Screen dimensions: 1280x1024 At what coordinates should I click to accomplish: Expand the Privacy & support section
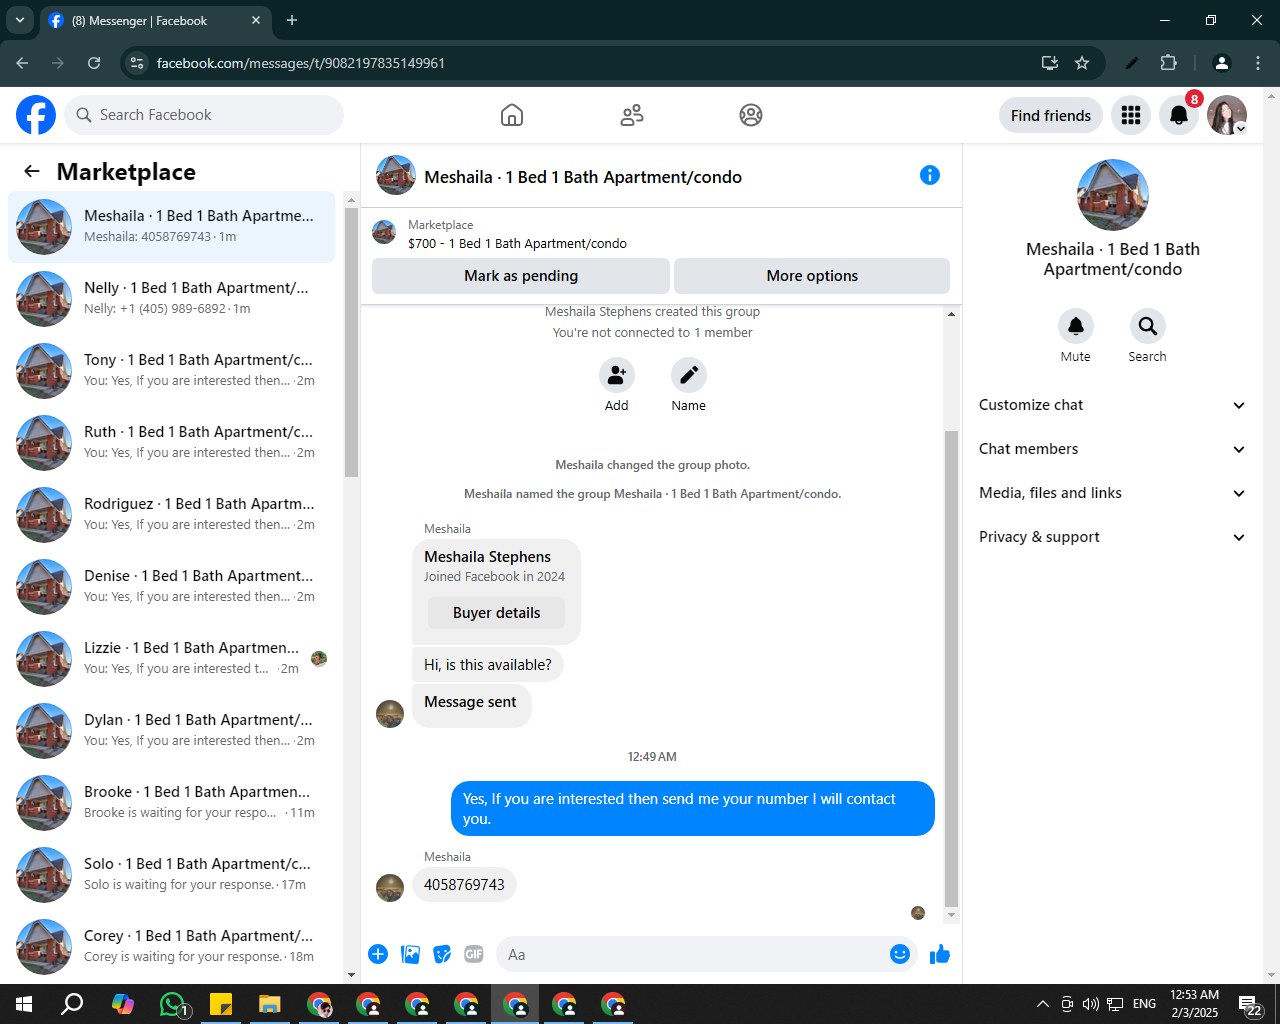[x=1112, y=537]
